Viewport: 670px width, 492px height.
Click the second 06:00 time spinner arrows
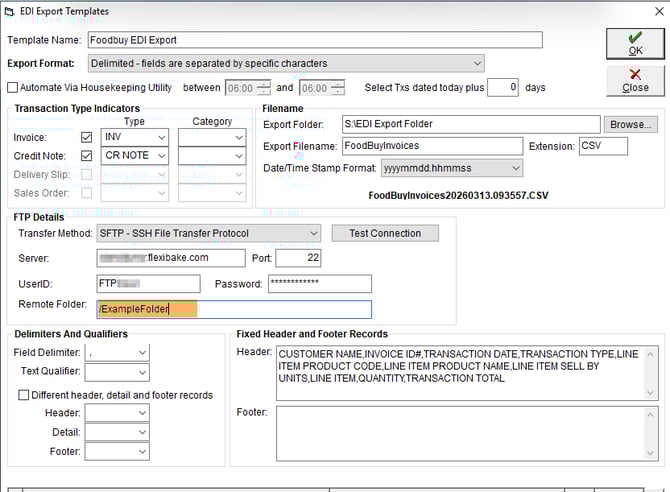pos(338,88)
